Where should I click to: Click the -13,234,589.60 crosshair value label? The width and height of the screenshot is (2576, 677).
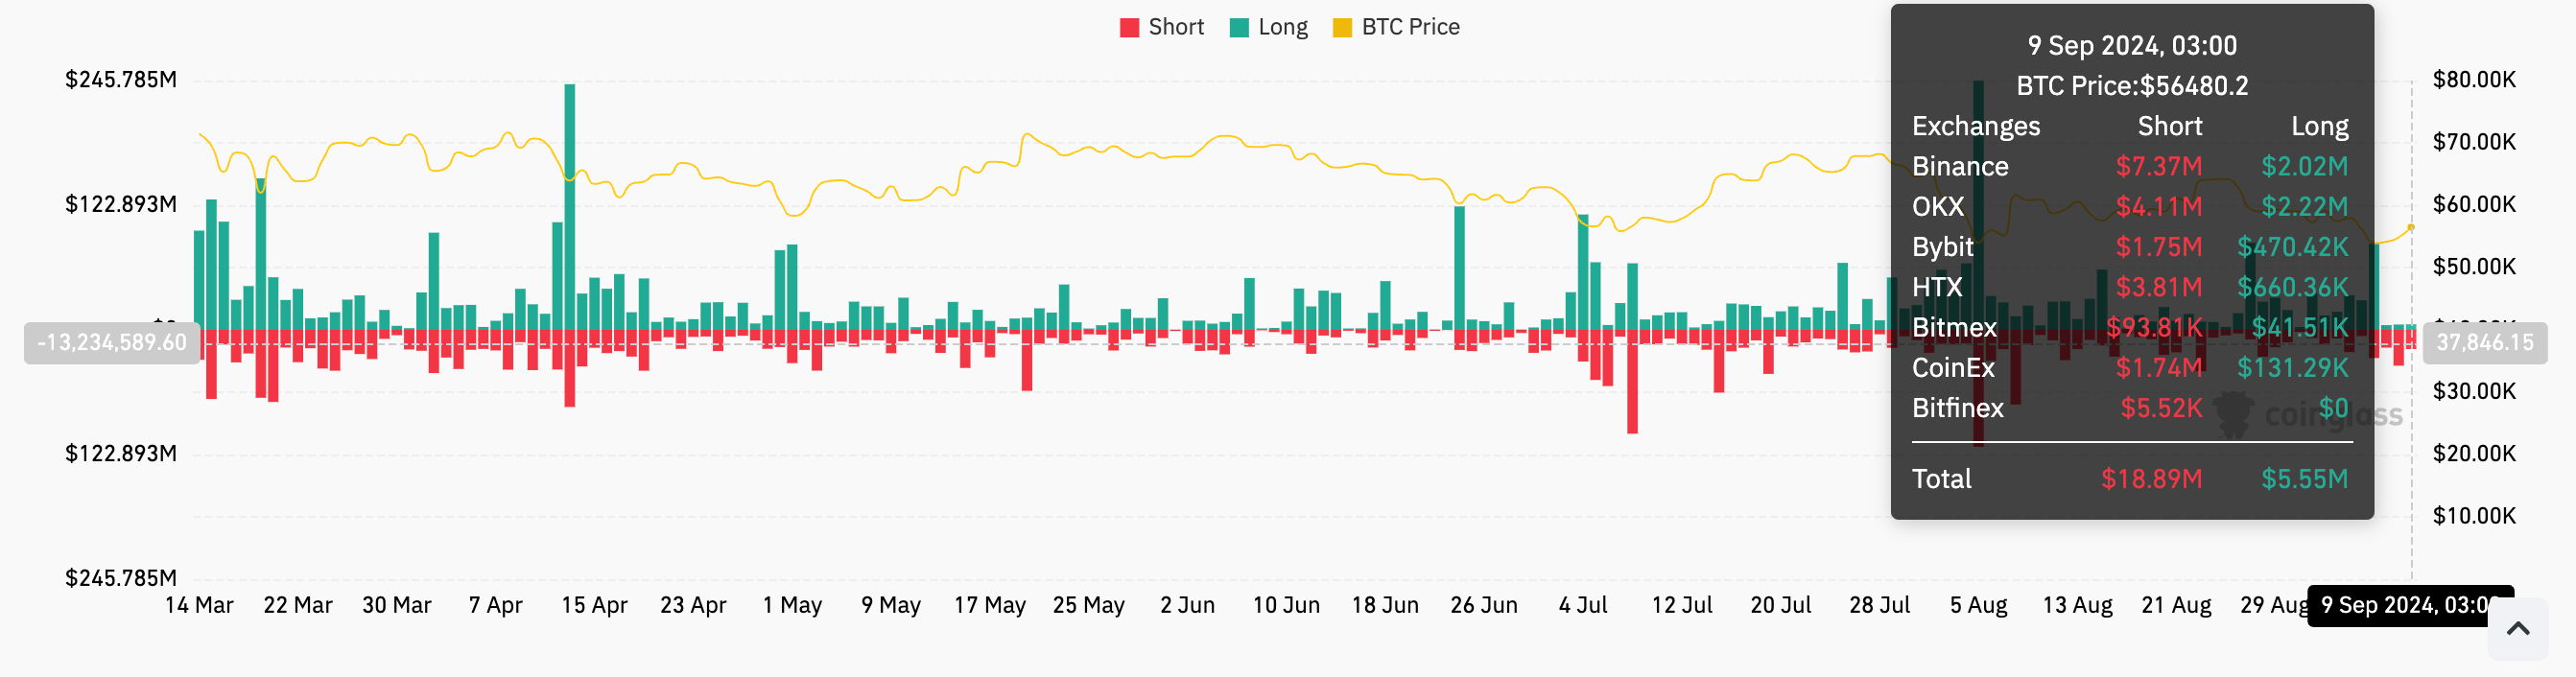coord(112,343)
